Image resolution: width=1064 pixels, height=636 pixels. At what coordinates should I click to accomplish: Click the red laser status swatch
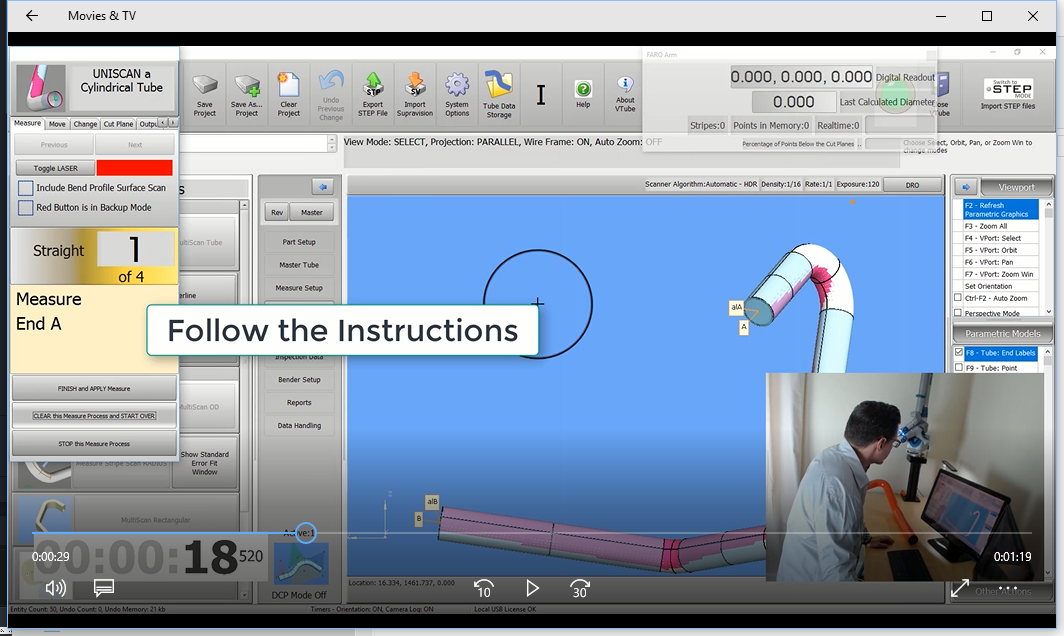coord(134,168)
